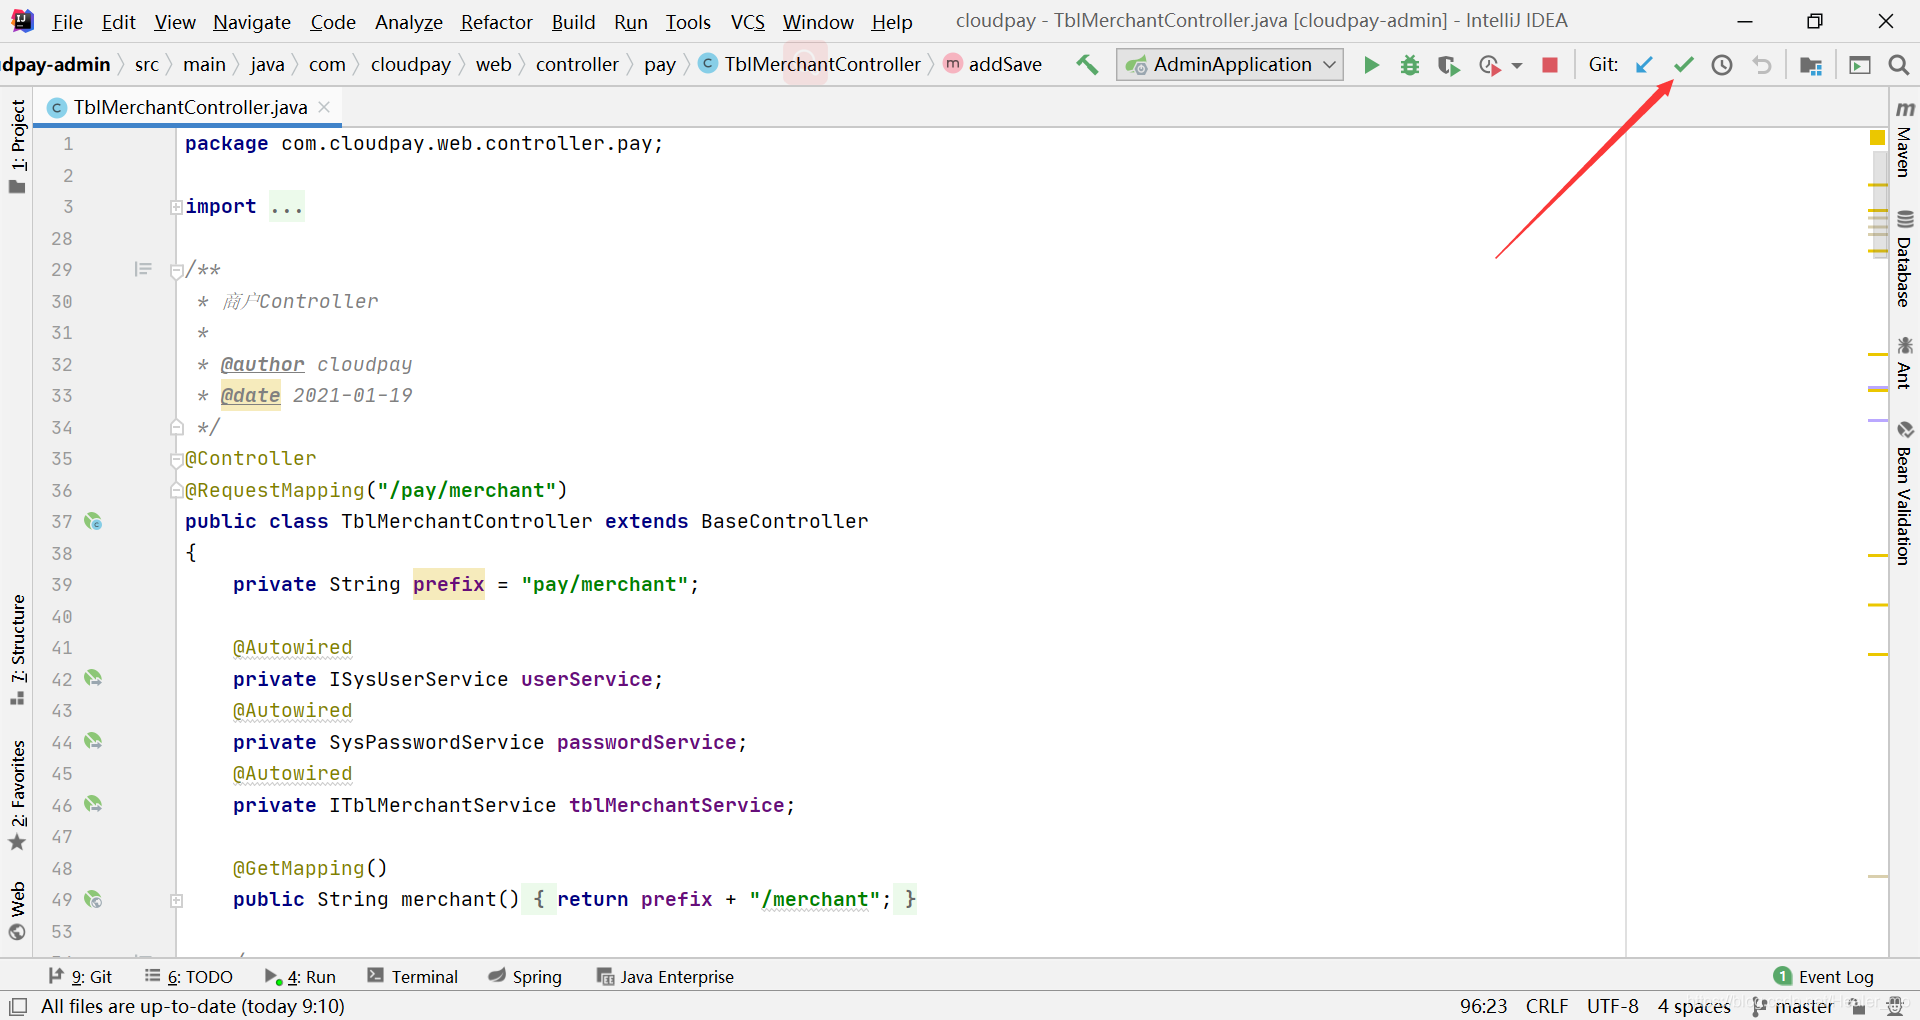This screenshot has height=1020, width=1920.
Task: Click the TblMerchantController class breadcrumb
Action: 810,65
